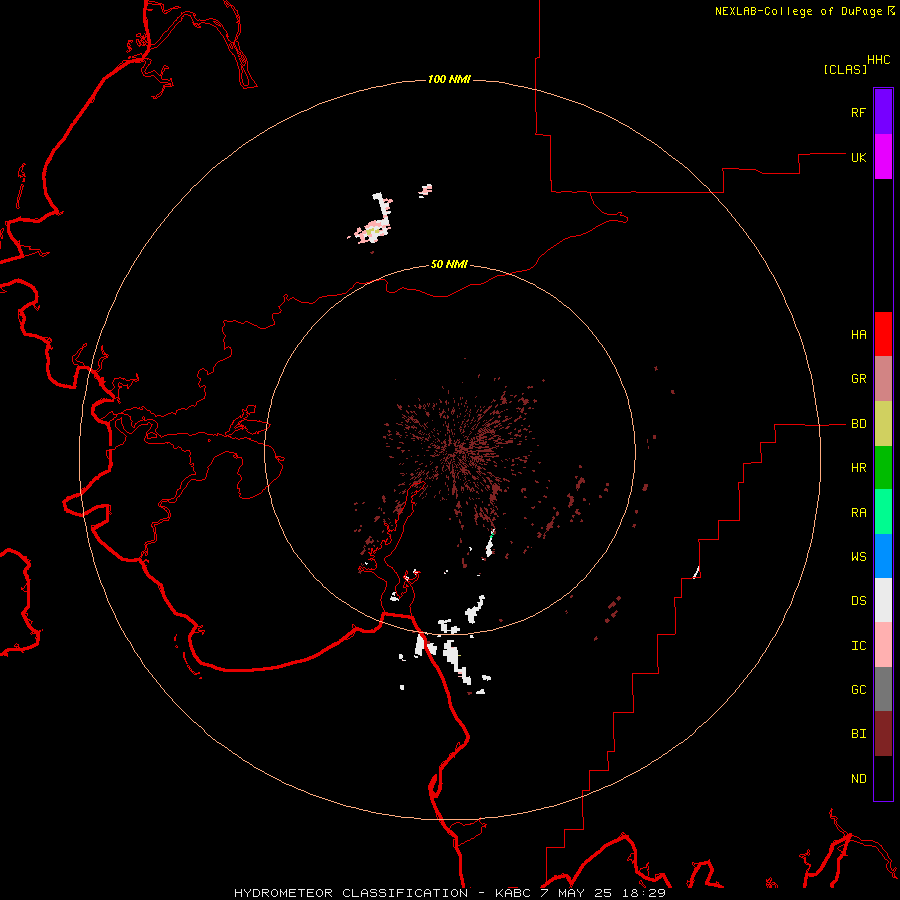
Task: Select the BD yellow legend swatch
Action: point(883,423)
